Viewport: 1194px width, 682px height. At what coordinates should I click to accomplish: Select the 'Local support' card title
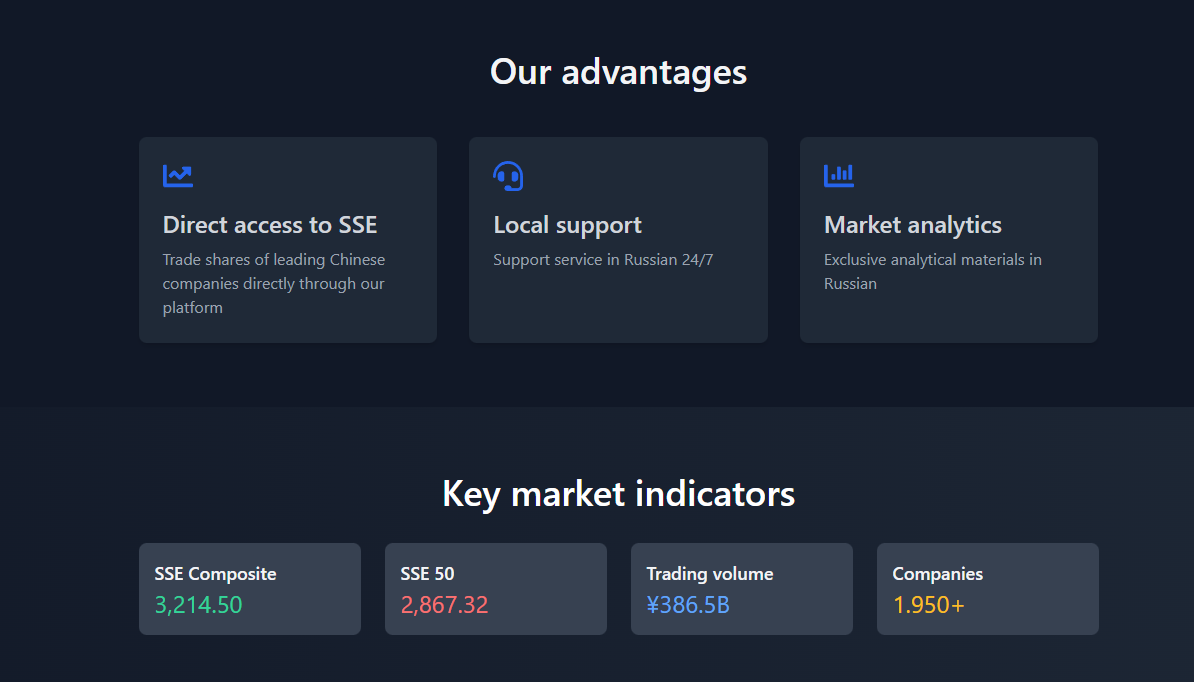pos(567,225)
